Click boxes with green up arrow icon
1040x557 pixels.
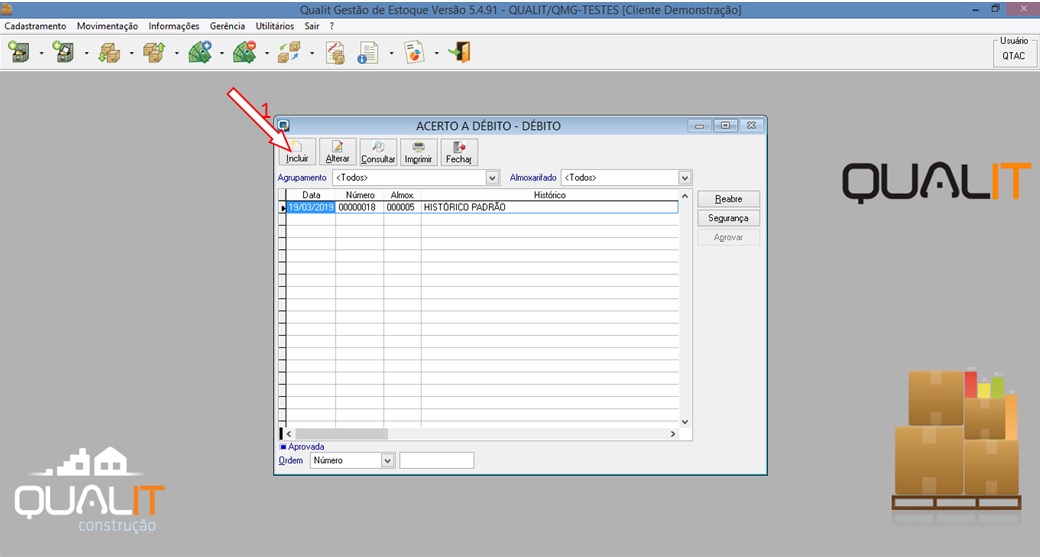[x=154, y=52]
